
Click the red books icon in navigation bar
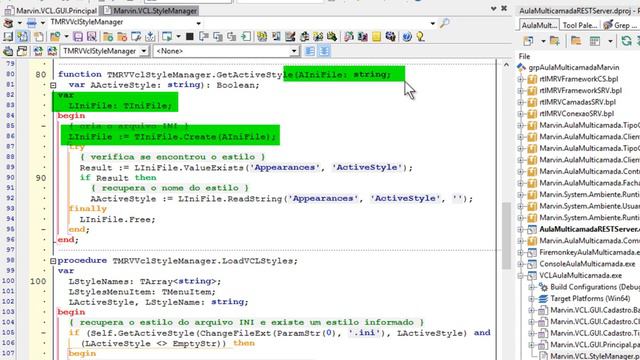[8, 23]
